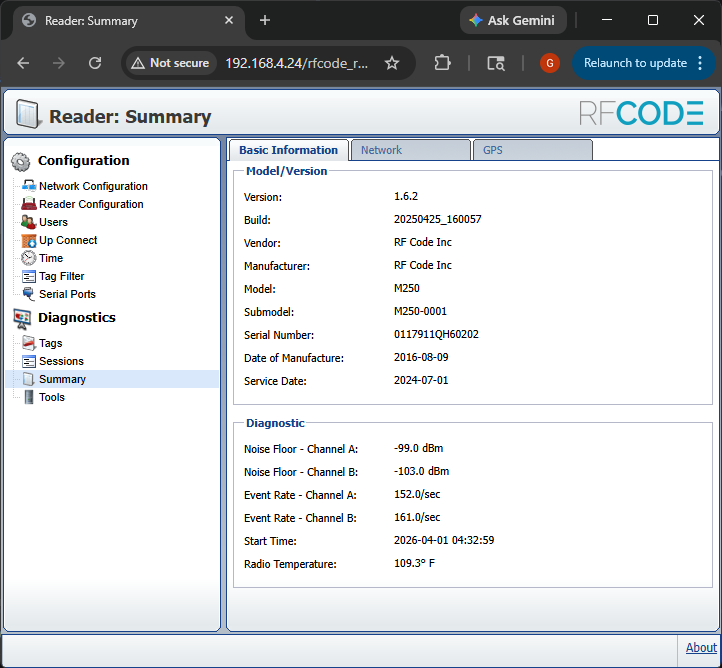
Task: Click the Network Configuration icon in sidebar
Action: pos(28,186)
